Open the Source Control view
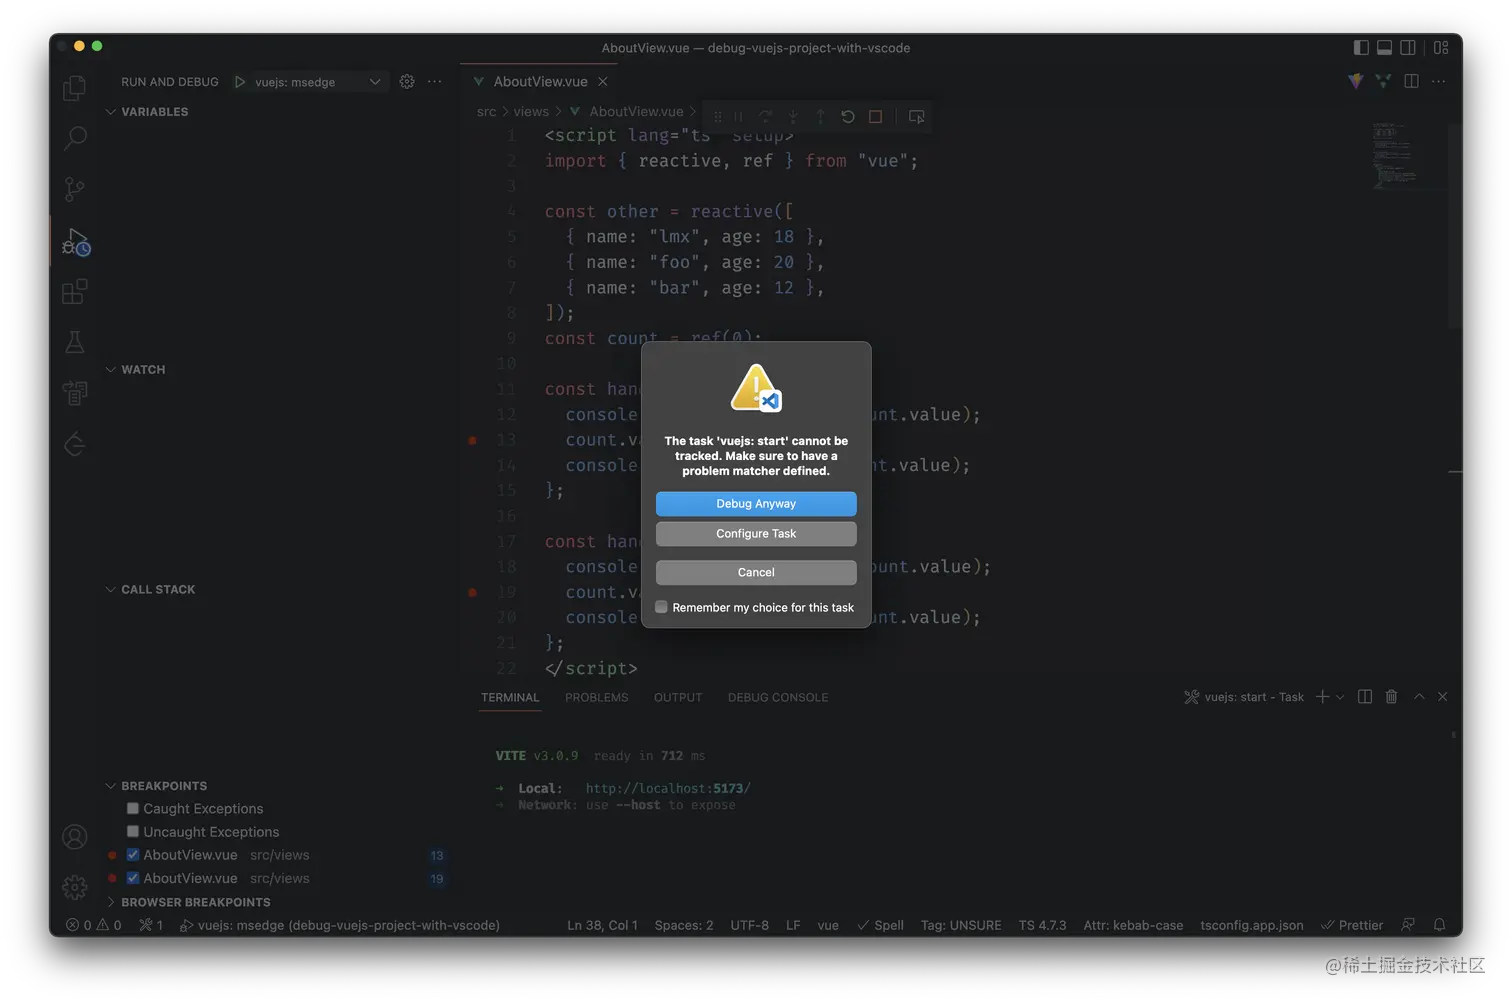Viewport: 1512px width, 1002px height. [74, 189]
